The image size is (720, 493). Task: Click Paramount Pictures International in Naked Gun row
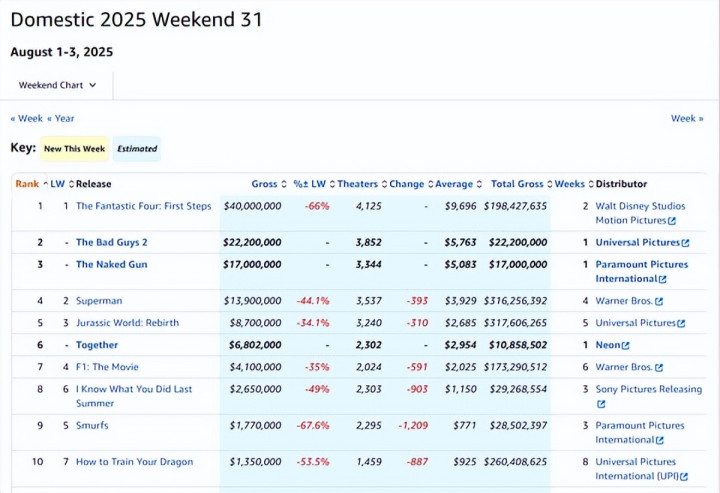coord(641,271)
